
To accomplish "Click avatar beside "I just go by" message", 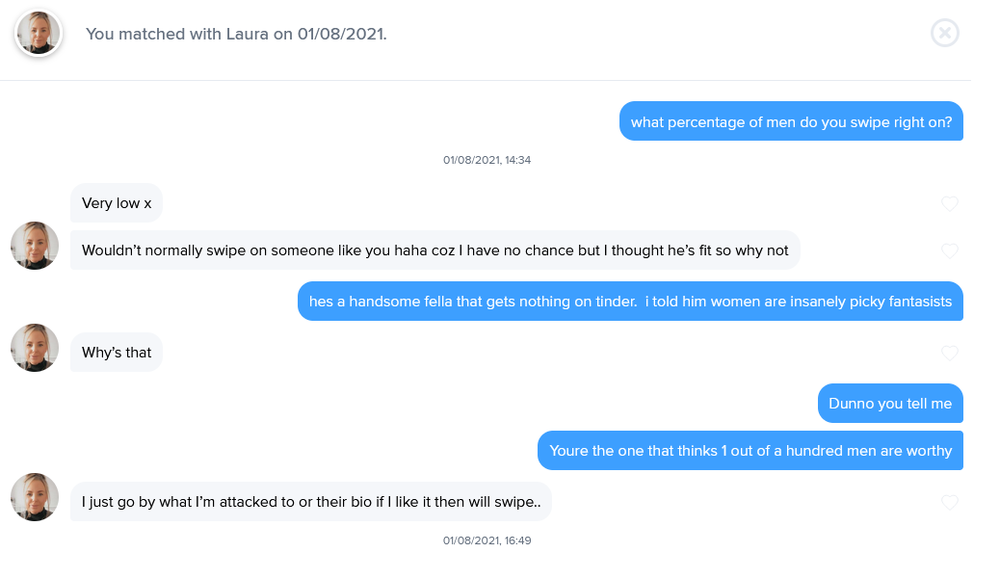I will point(34,497).
